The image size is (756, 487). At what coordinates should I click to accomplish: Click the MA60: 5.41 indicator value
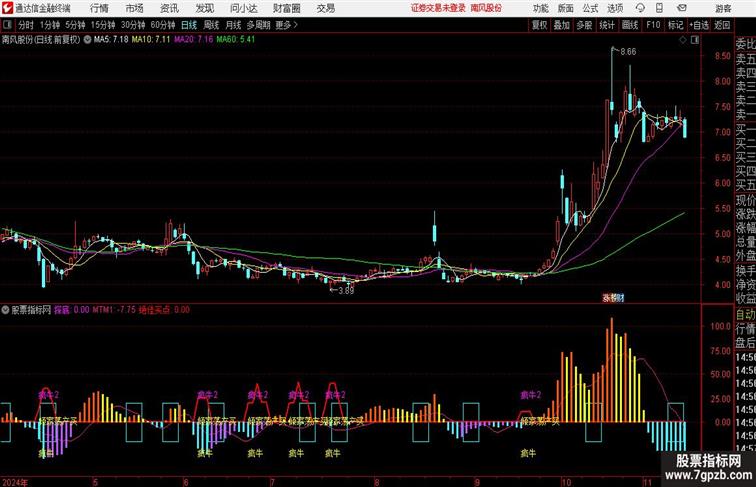236,40
